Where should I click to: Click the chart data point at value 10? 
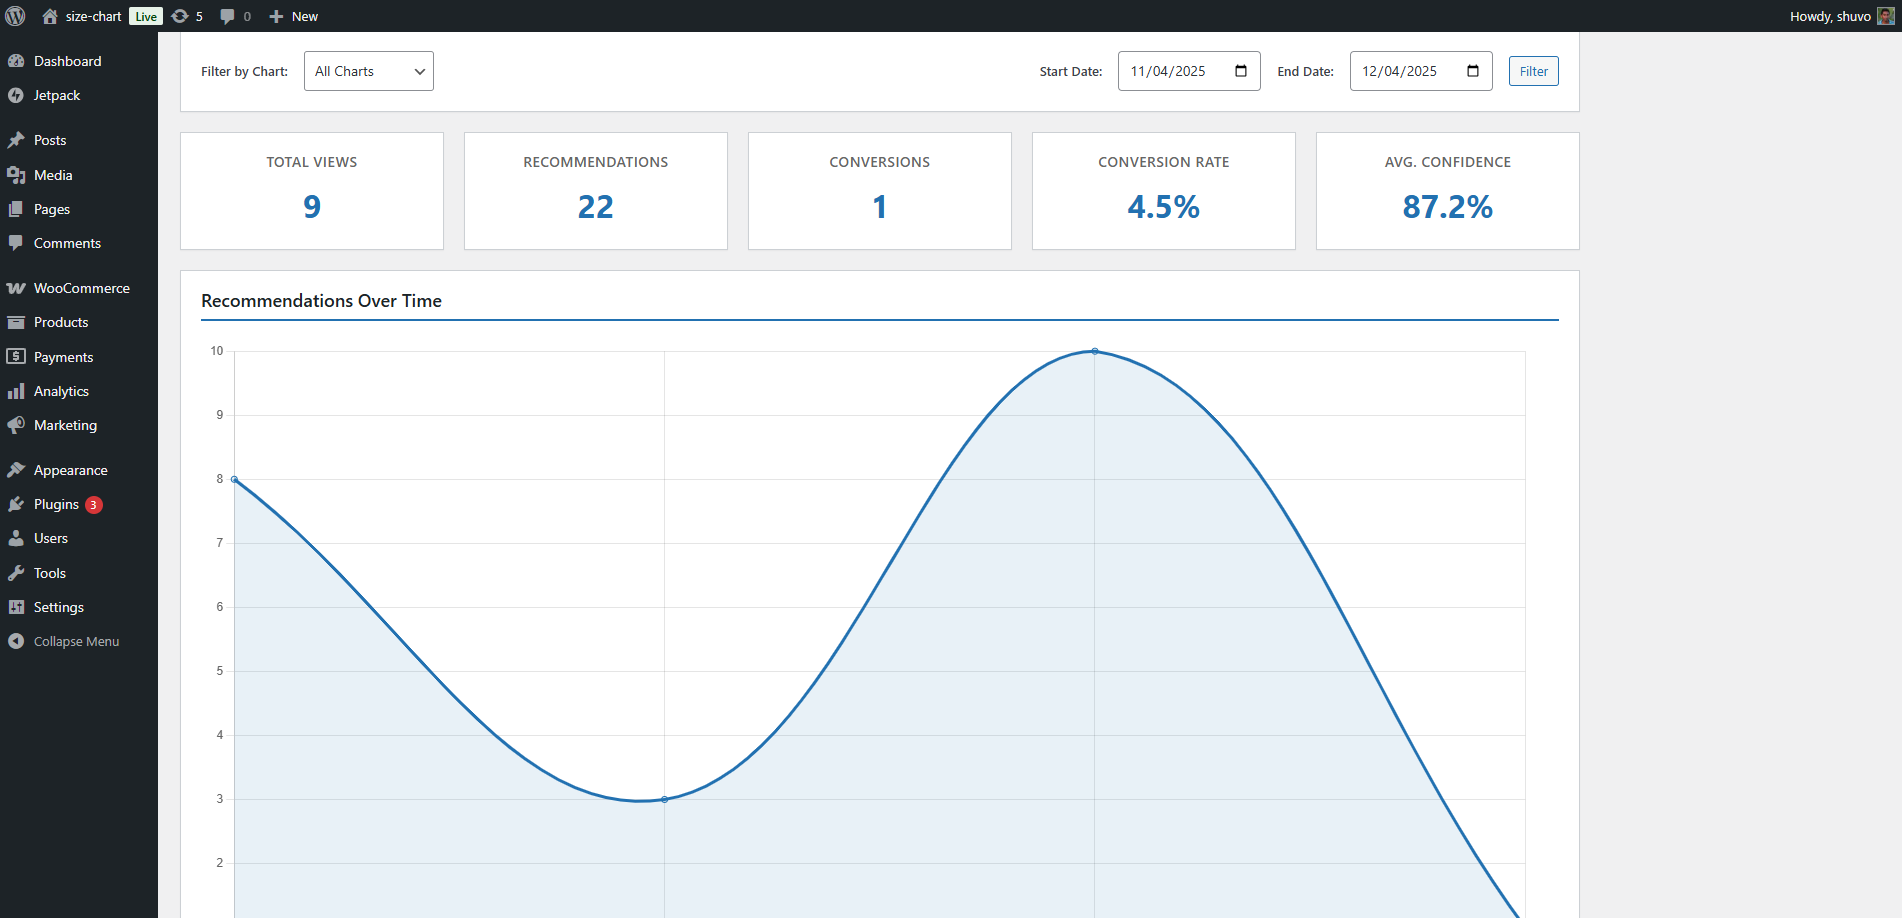[x=1095, y=351]
